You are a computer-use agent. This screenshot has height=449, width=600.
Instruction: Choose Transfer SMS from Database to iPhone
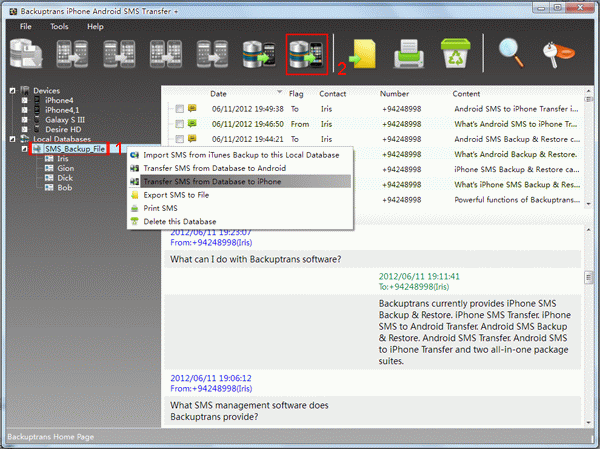tap(240, 181)
